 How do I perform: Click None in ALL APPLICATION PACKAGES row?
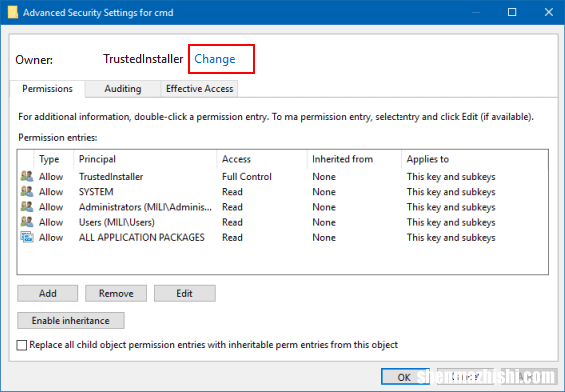click(x=324, y=237)
